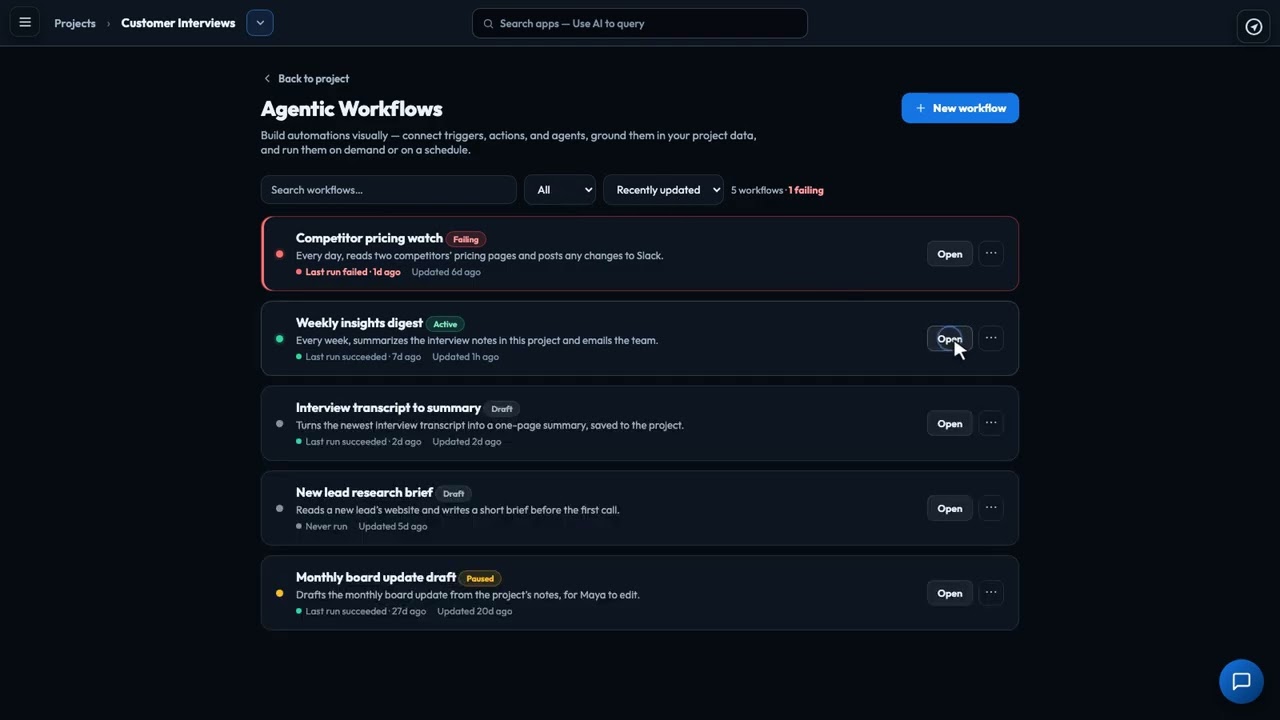Click more options for Competitor pricing watch
Viewport: 1280px width, 720px height.
click(991, 253)
